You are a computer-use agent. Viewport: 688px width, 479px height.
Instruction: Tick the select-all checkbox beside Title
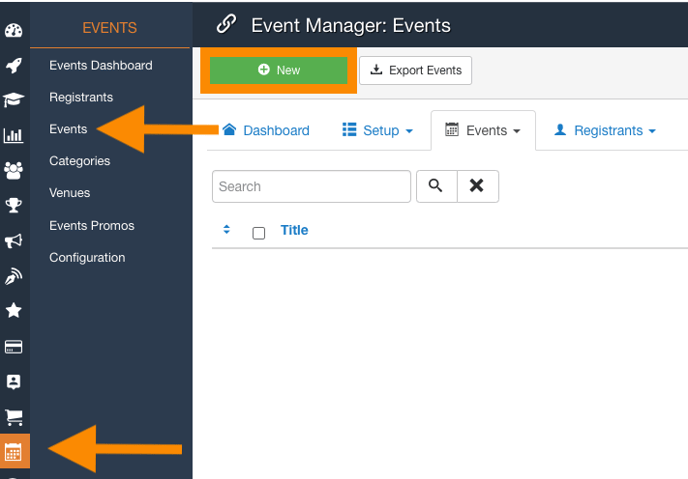(x=259, y=232)
